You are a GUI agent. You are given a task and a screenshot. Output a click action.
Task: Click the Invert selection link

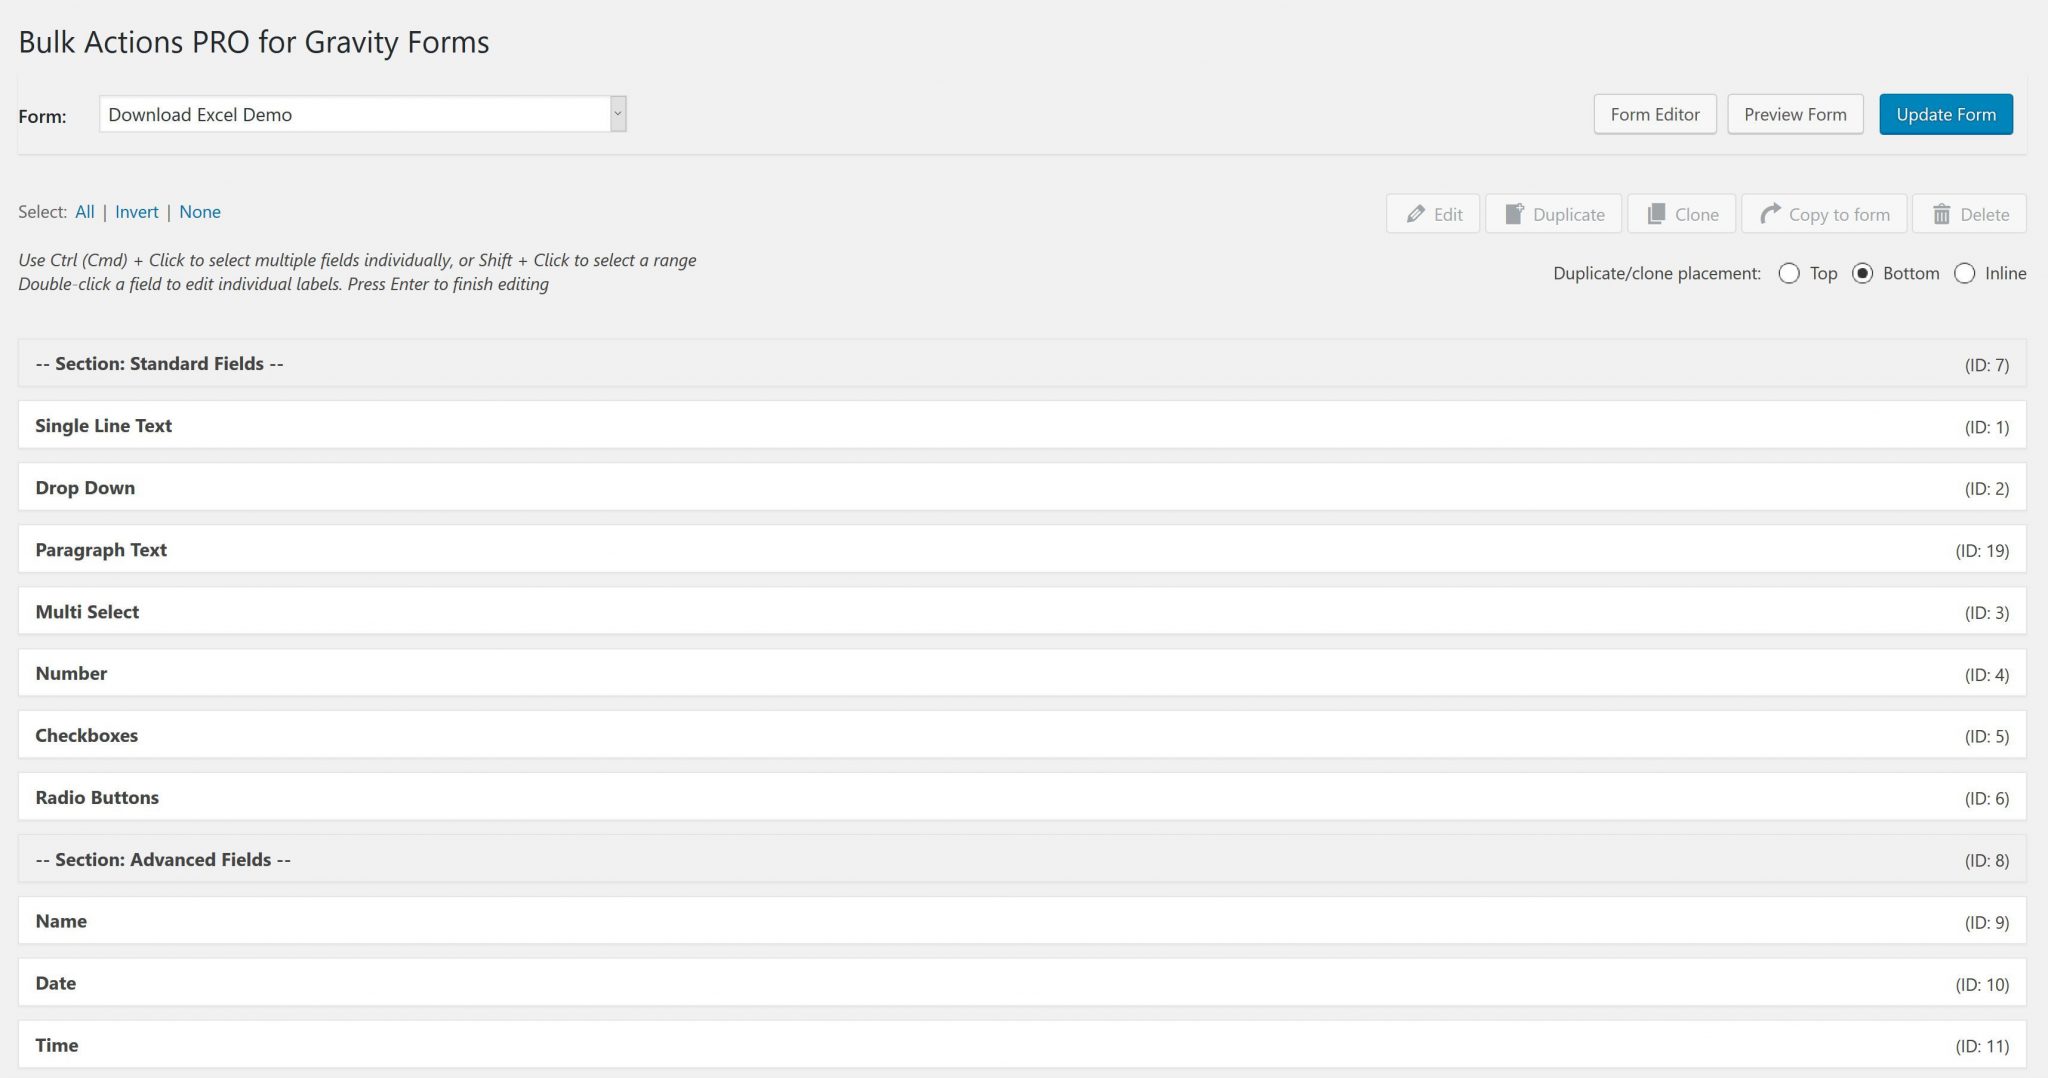[x=137, y=212]
